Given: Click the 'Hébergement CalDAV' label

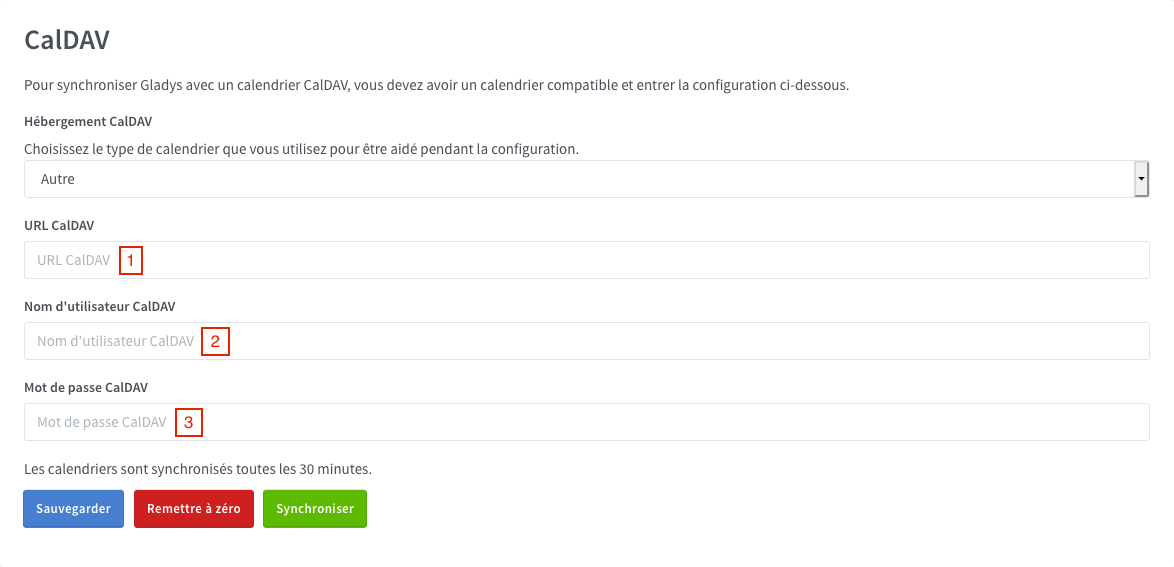Looking at the screenshot, I should pyautogui.click(x=88, y=122).
